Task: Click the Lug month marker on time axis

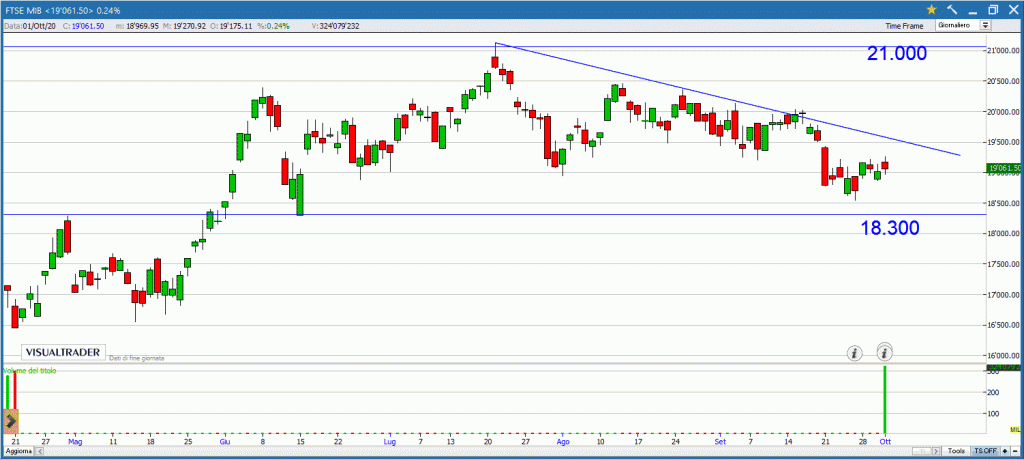Action: pyautogui.click(x=390, y=442)
